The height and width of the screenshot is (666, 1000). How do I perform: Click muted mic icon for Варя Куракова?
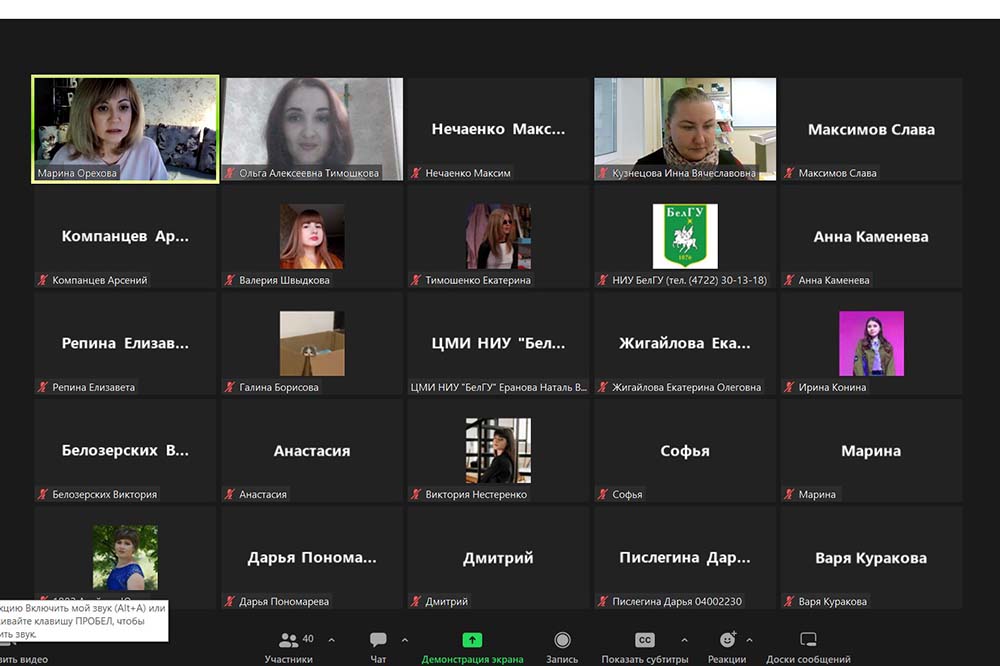789,602
